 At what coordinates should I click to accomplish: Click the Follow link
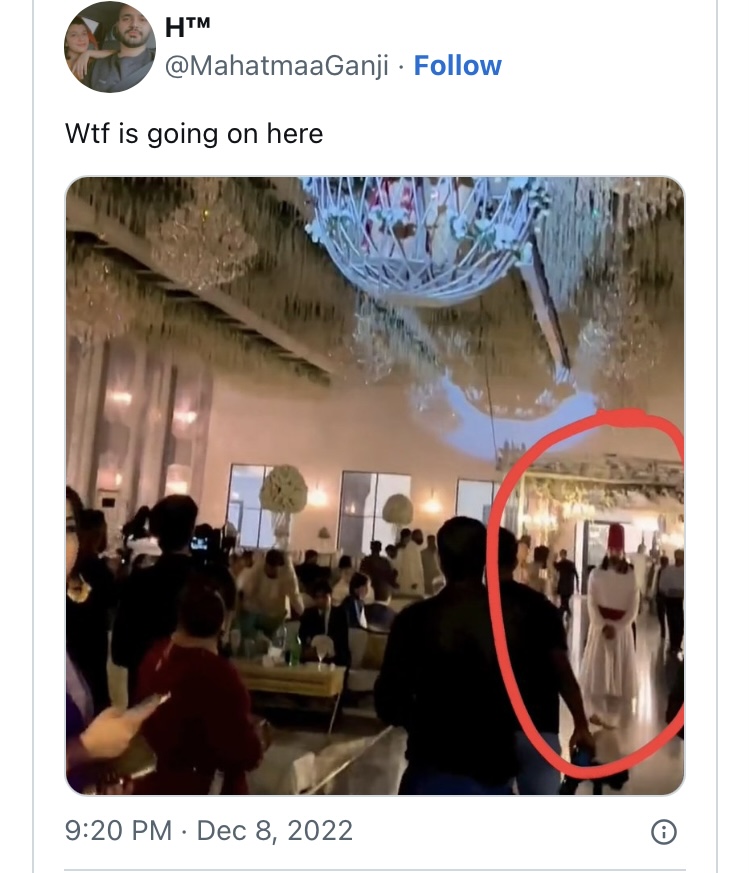pyautogui.click(x=457, y=66)
